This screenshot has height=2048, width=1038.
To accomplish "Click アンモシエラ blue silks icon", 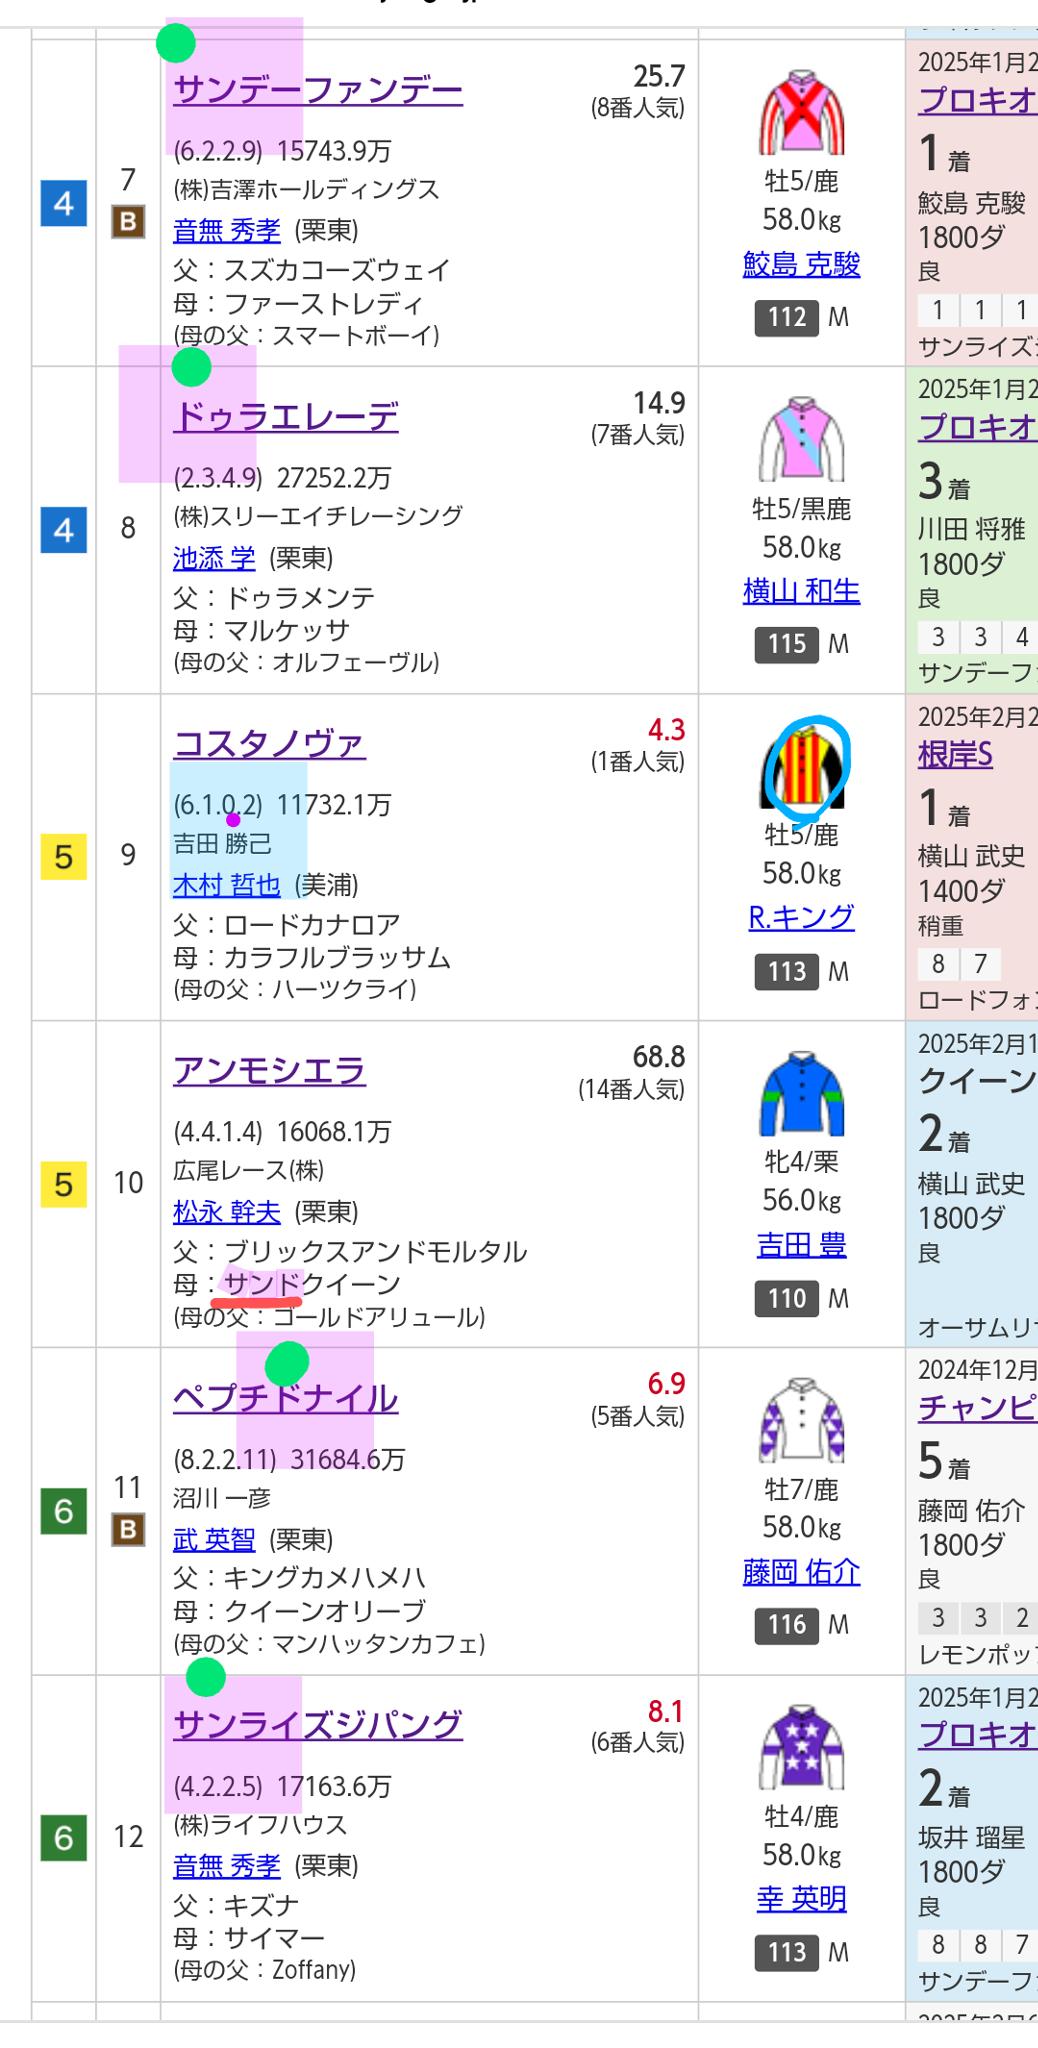I will tap(801, 1094).
